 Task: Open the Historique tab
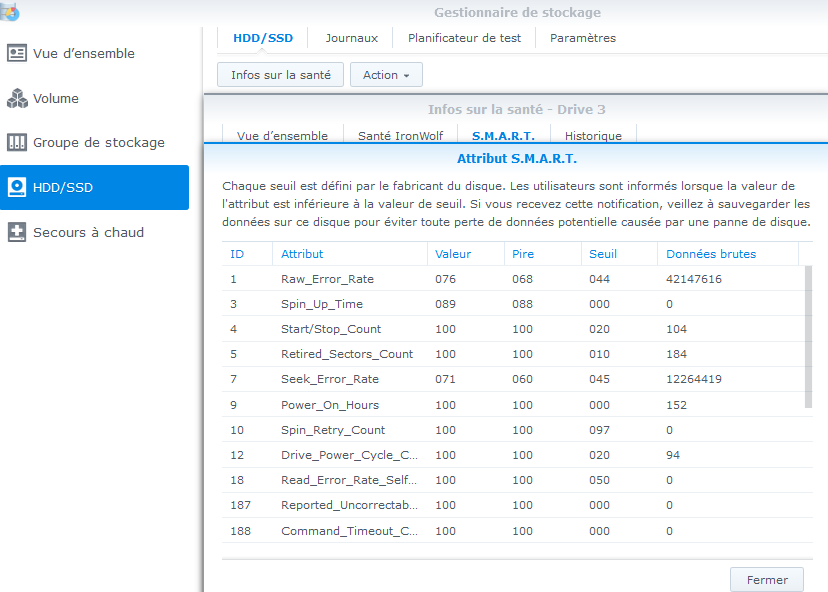[593, 135]
